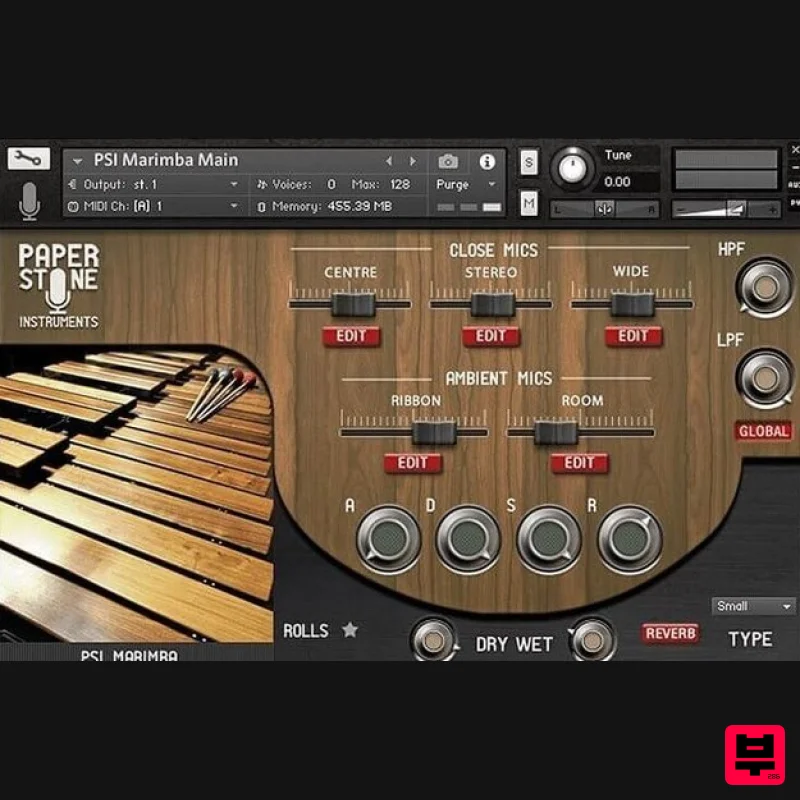
Task: Click the Paper Stone Instruments logo
Action: tap(58, 282)
